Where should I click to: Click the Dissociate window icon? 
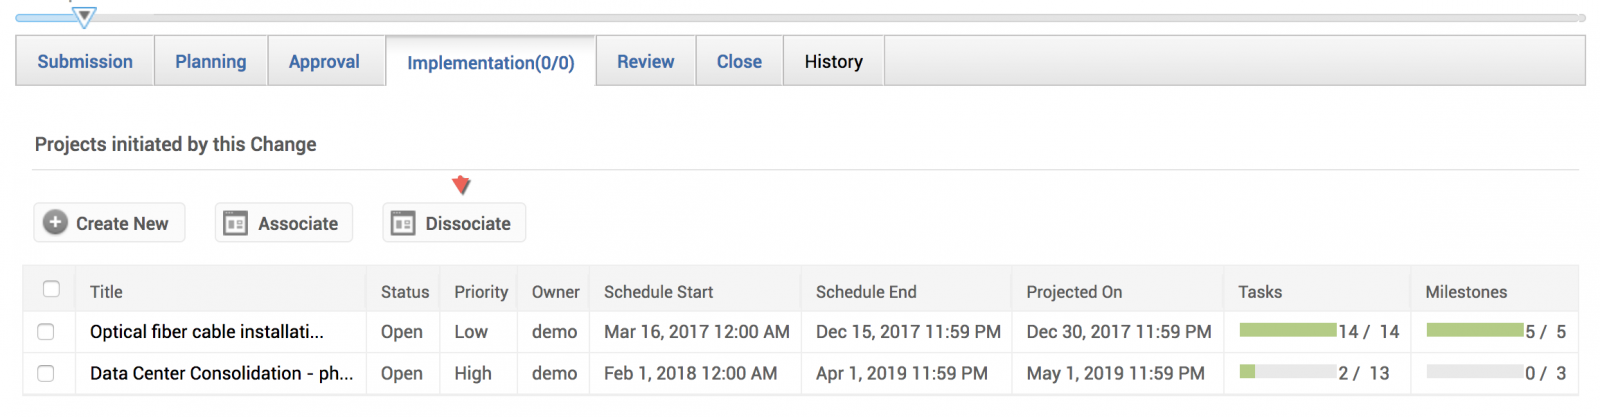click(x=403, y=223)
